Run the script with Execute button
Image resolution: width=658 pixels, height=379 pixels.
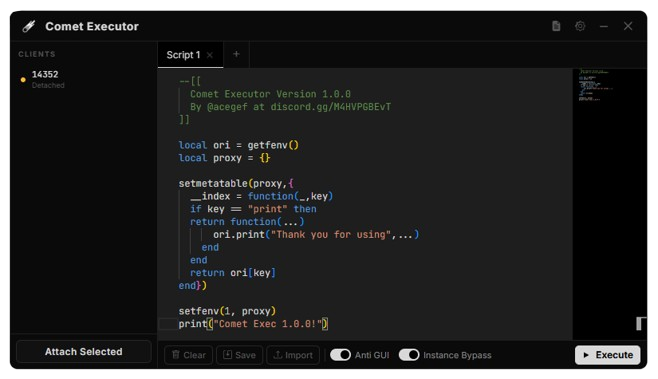coord(607,355)
